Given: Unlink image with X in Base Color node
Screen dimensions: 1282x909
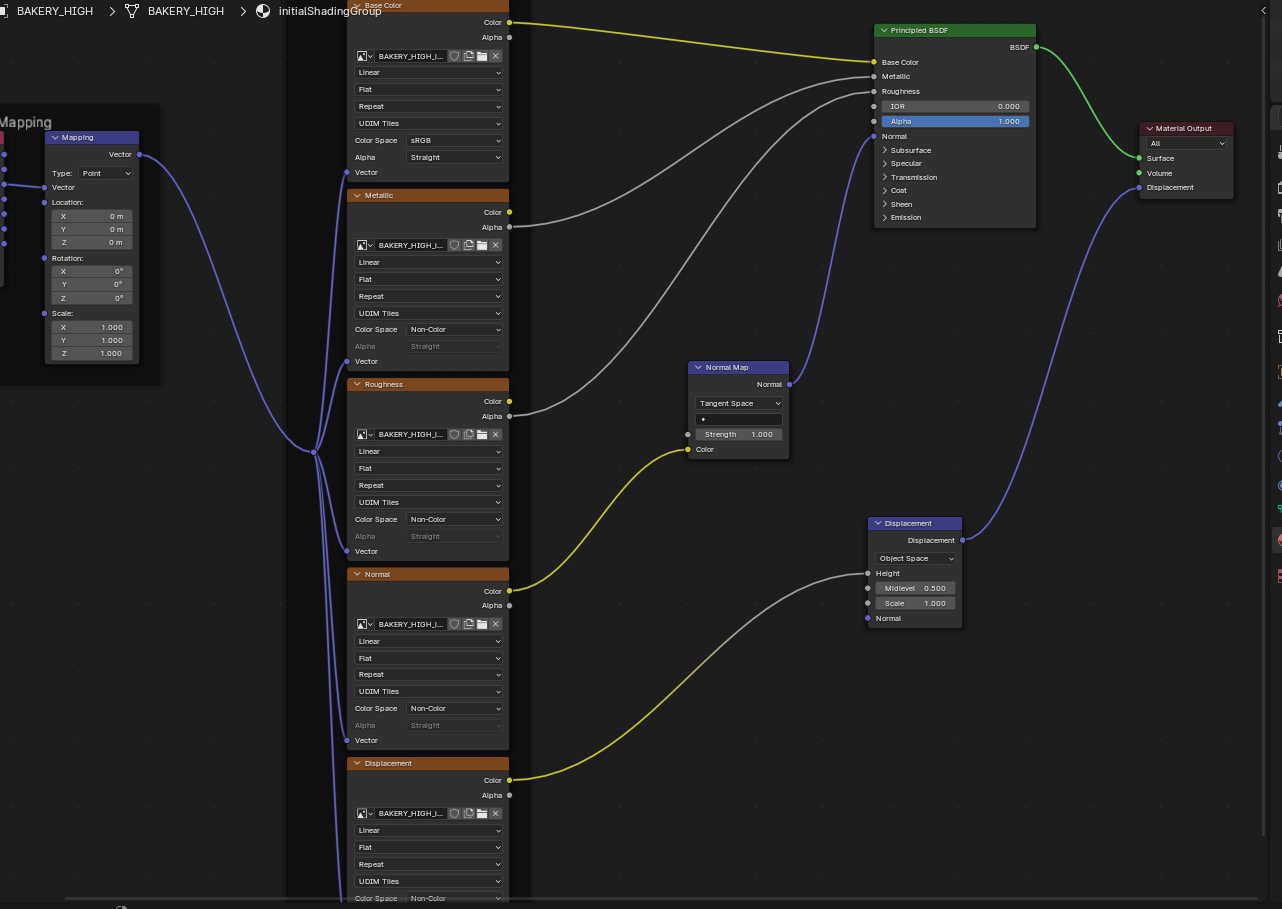Looking at the screenshot, I should click(x=496, y=56).
